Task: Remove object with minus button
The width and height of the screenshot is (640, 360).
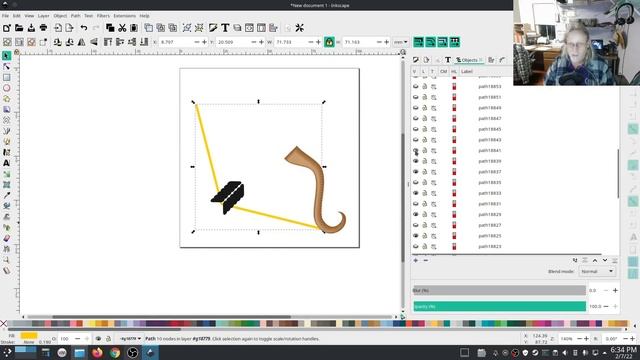Action: pos(425,260)
